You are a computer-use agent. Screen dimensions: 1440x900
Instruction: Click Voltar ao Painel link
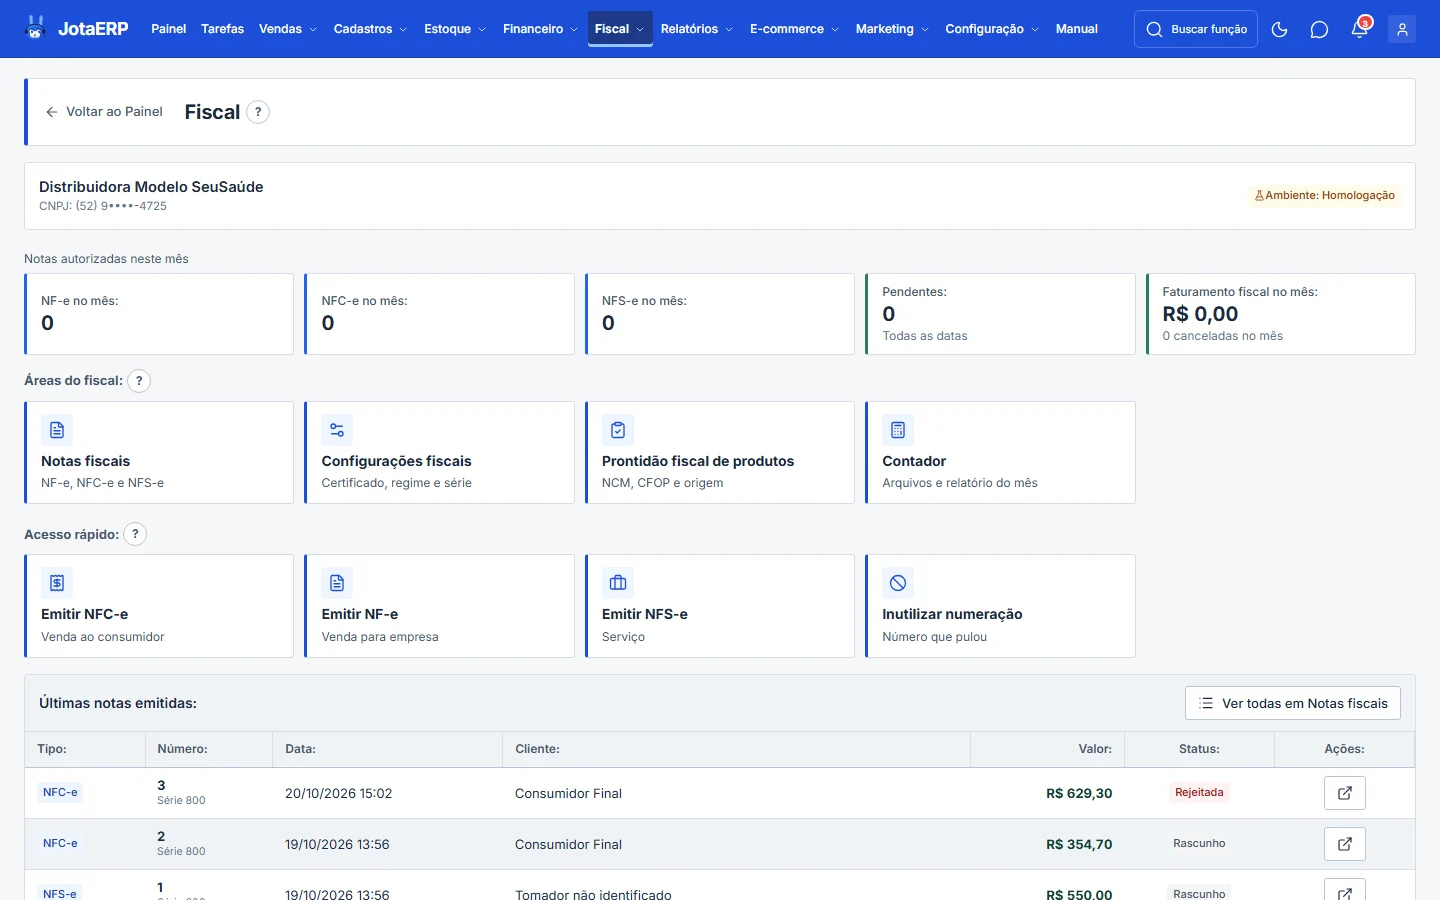104,112
